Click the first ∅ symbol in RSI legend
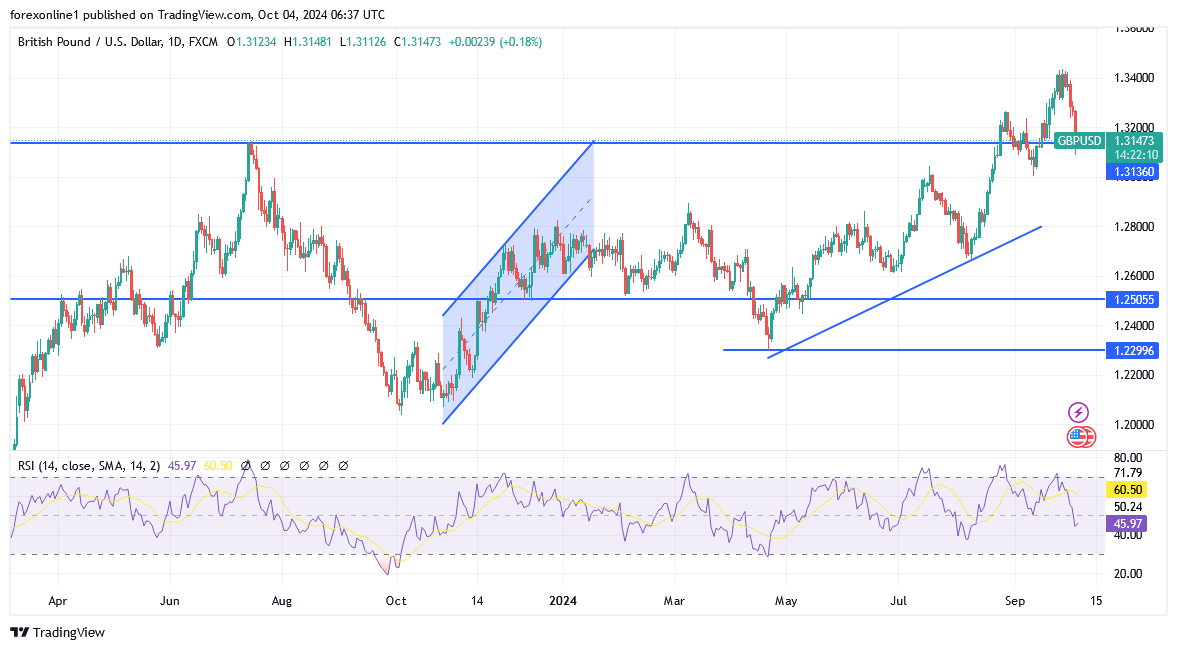 click(x=246, y=466)
